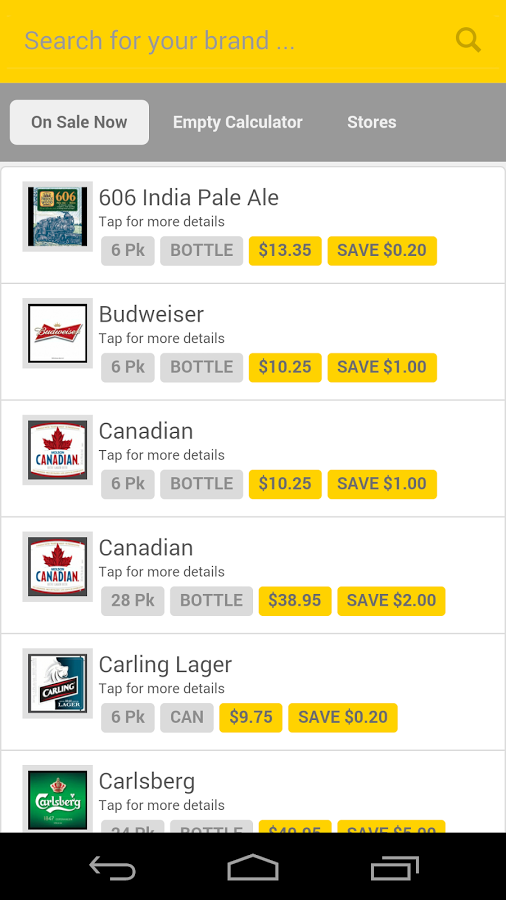The image size is (506, 900).
Task: Tap the $38.95 price tag
Action: point(295,600)
